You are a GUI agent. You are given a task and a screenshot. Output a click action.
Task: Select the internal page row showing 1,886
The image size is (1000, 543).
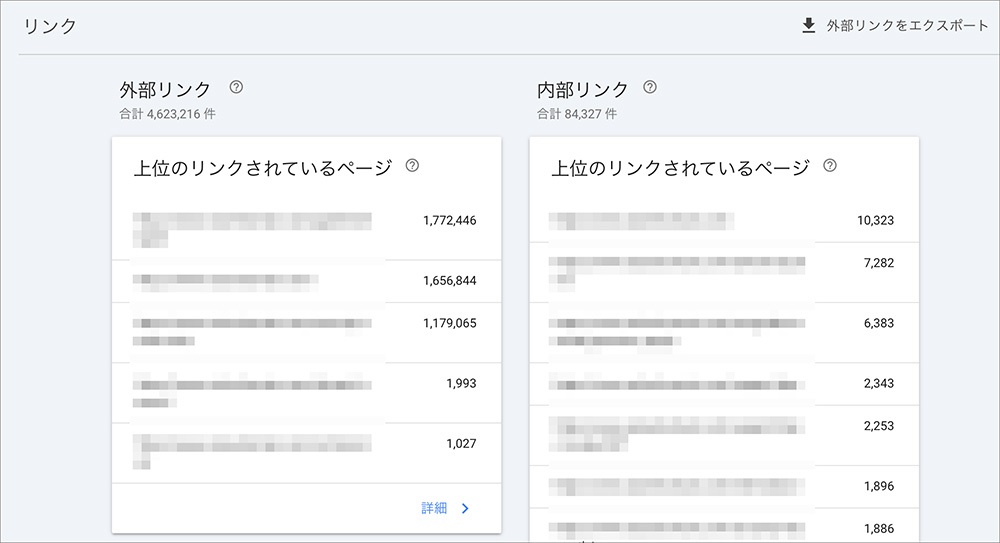tap(723, 528)
